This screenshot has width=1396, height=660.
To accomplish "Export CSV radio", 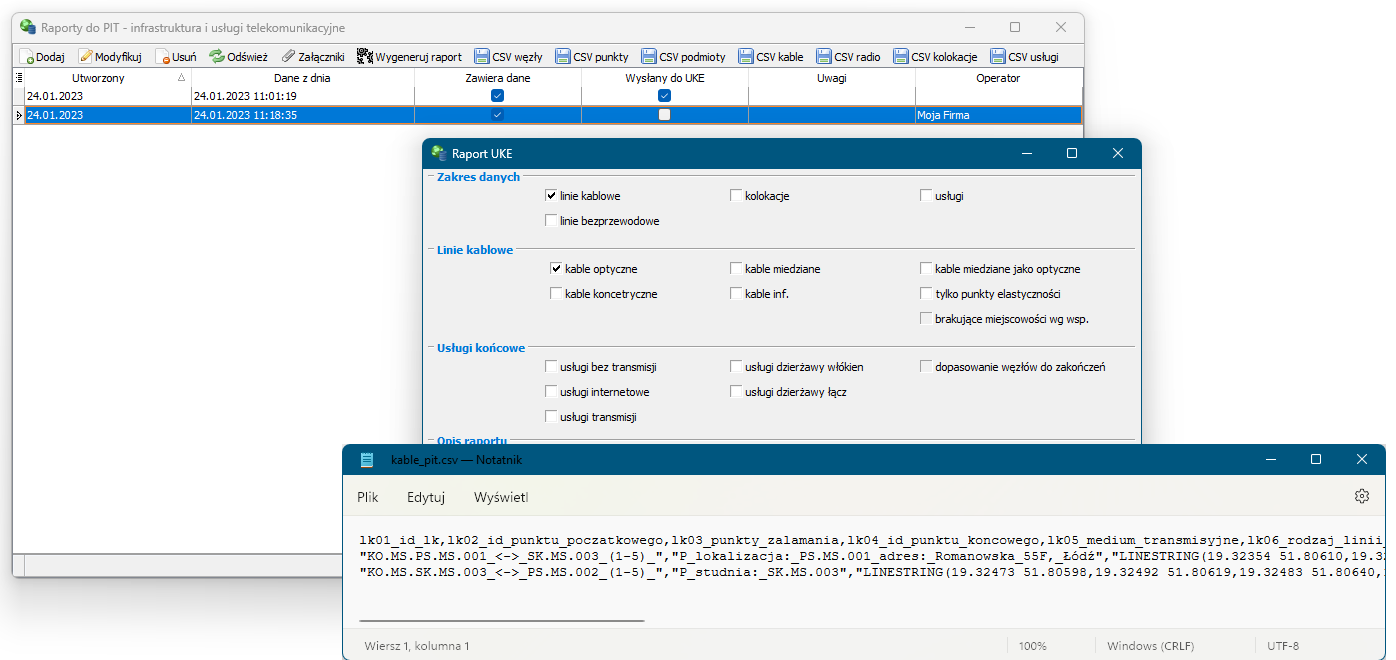I will tap(848, 57).
